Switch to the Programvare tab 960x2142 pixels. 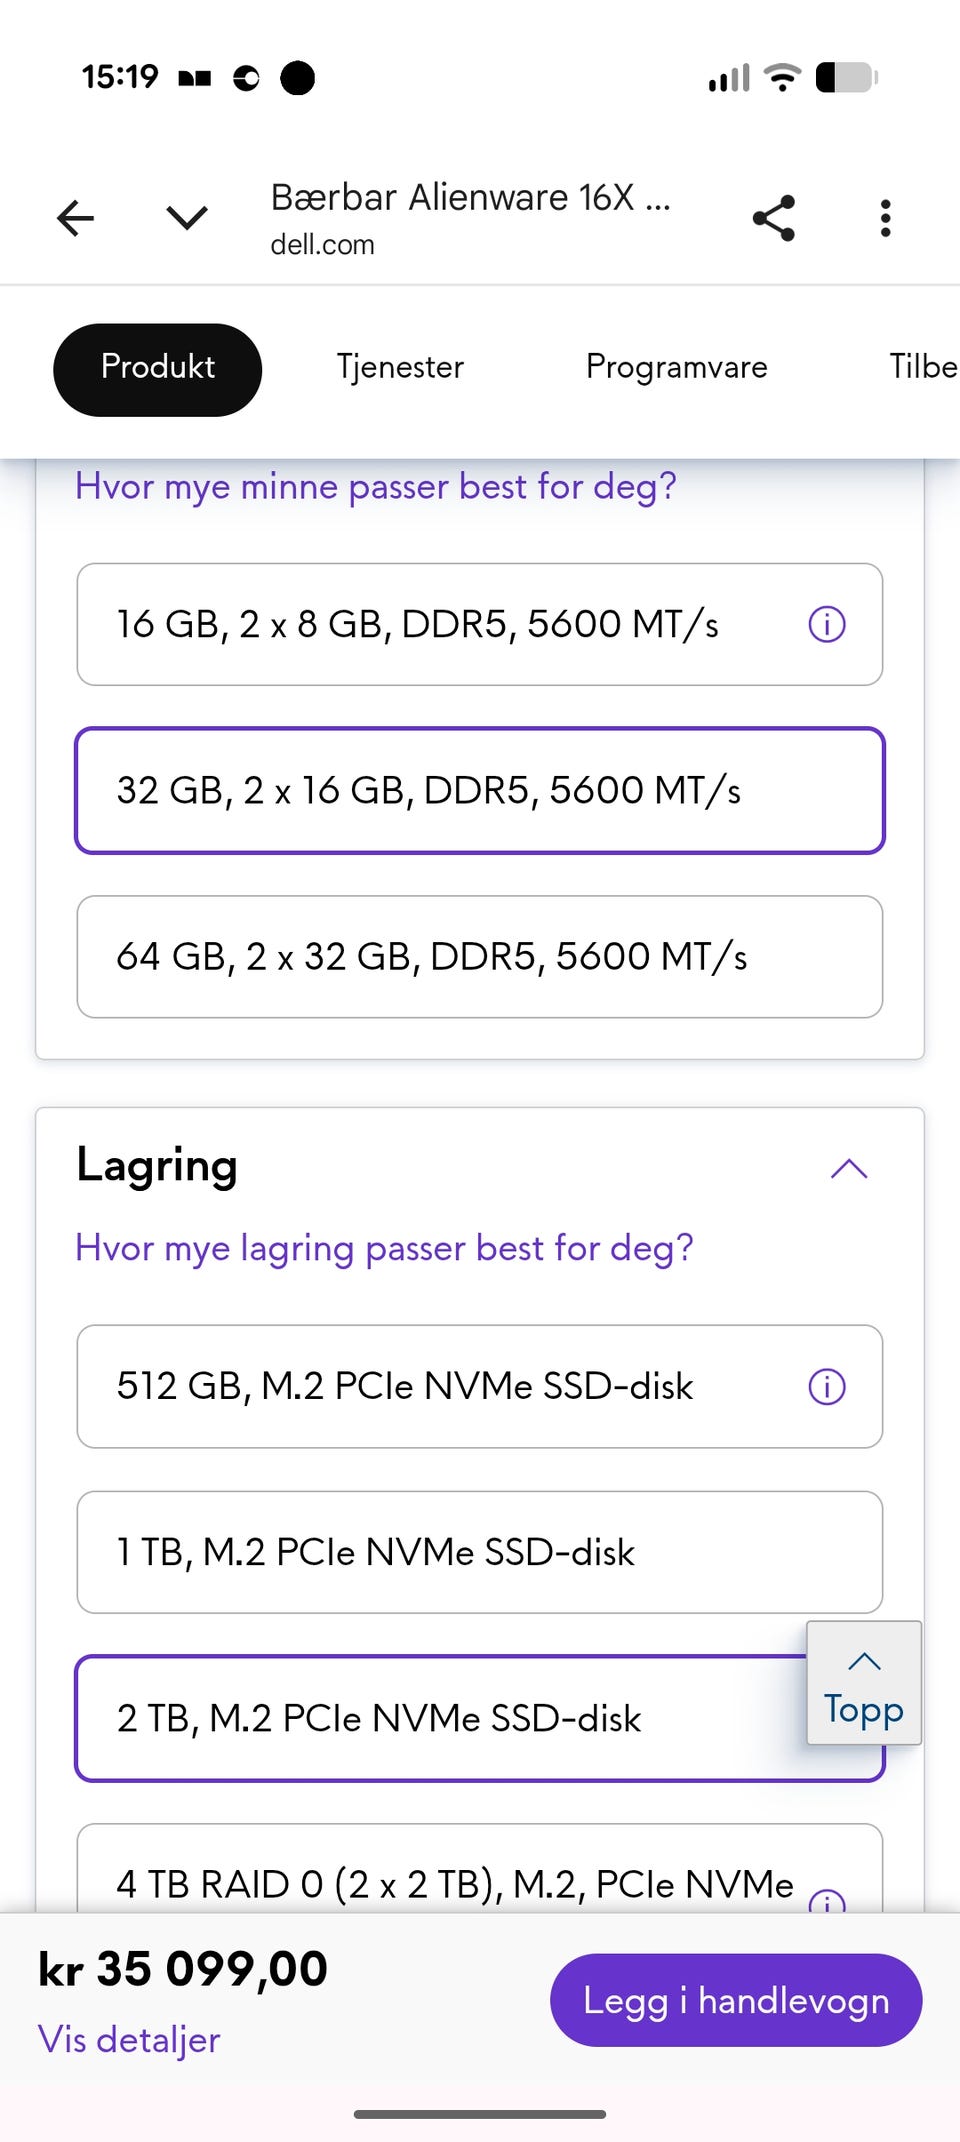tap(676, 367)
